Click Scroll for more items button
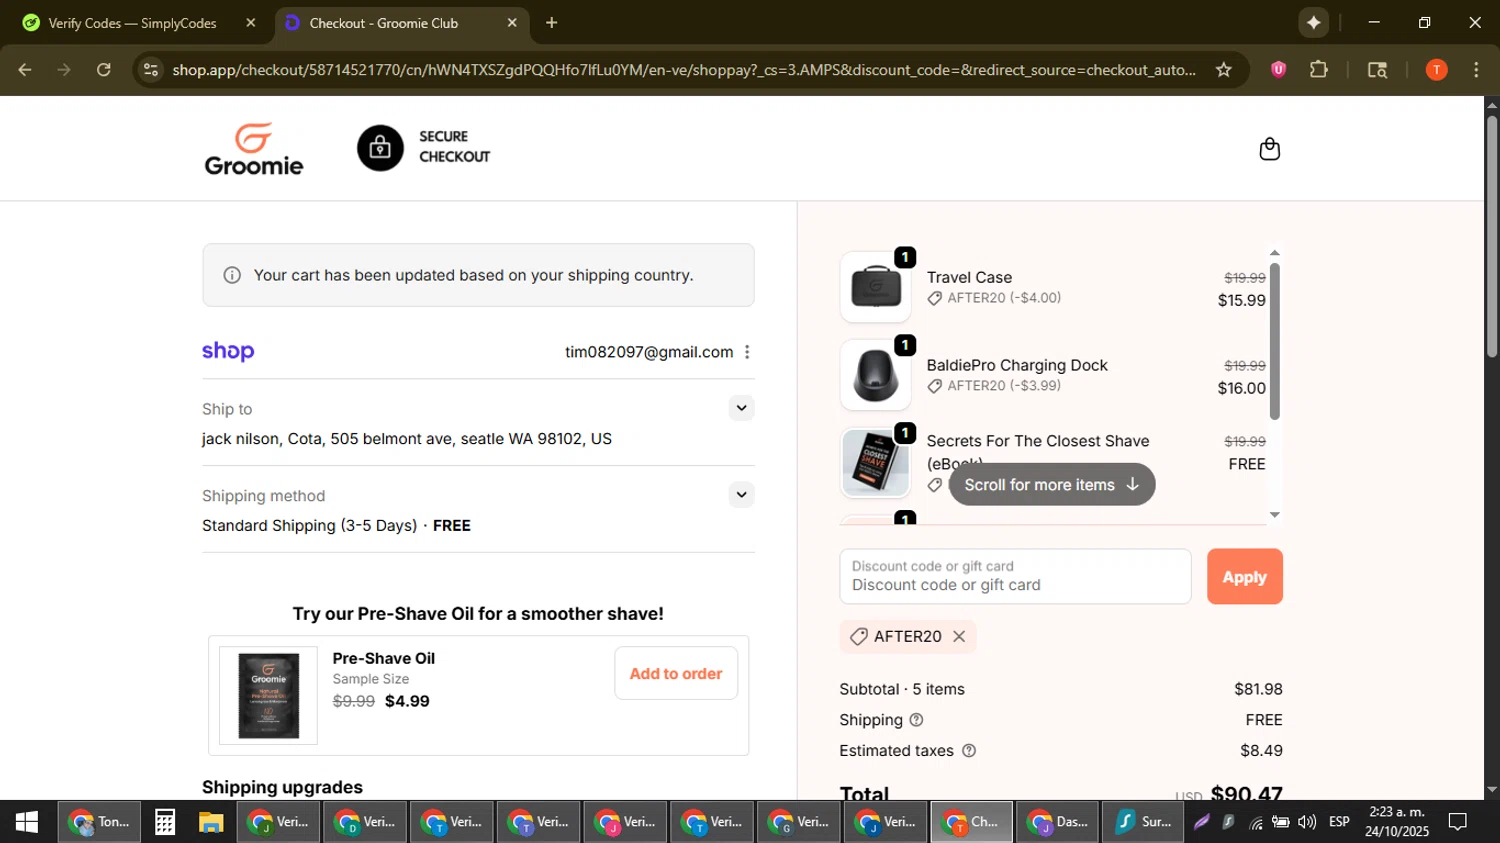Viewport: 1500px width, 843px height. point(1052,485)
